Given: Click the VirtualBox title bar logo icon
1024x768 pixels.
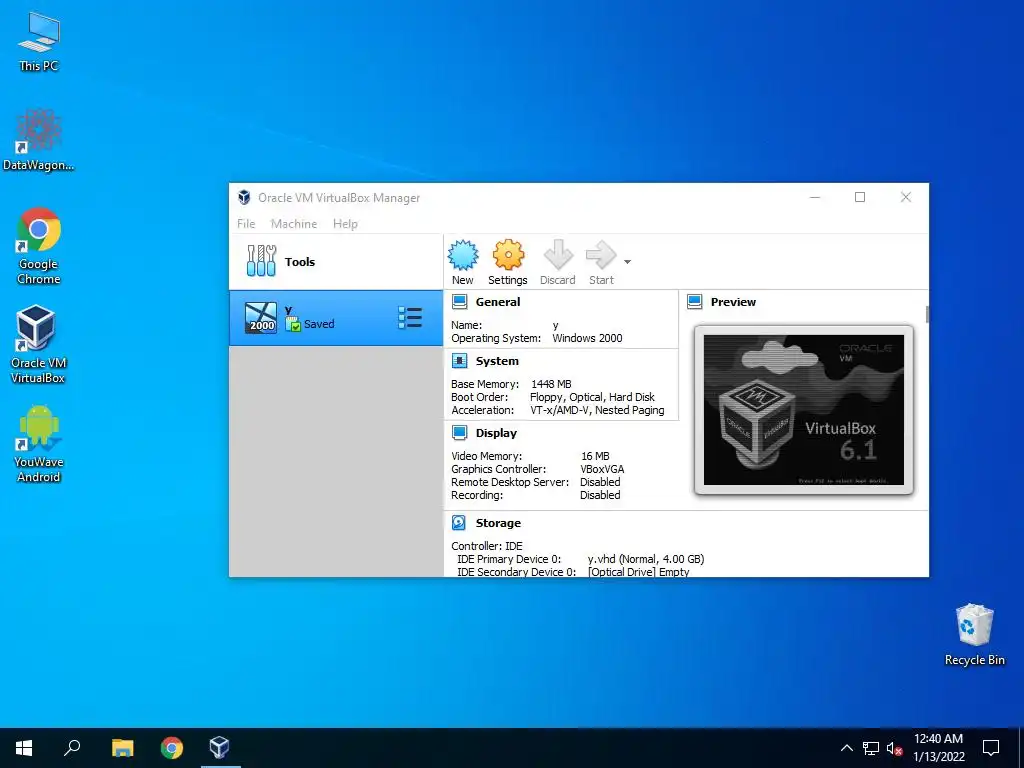Looking at the screenshot, I should click(x=244, y=197).
